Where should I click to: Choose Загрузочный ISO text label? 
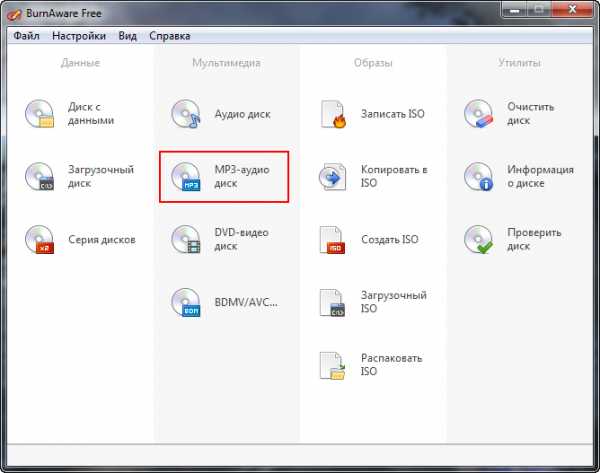[x=394, y=302]
